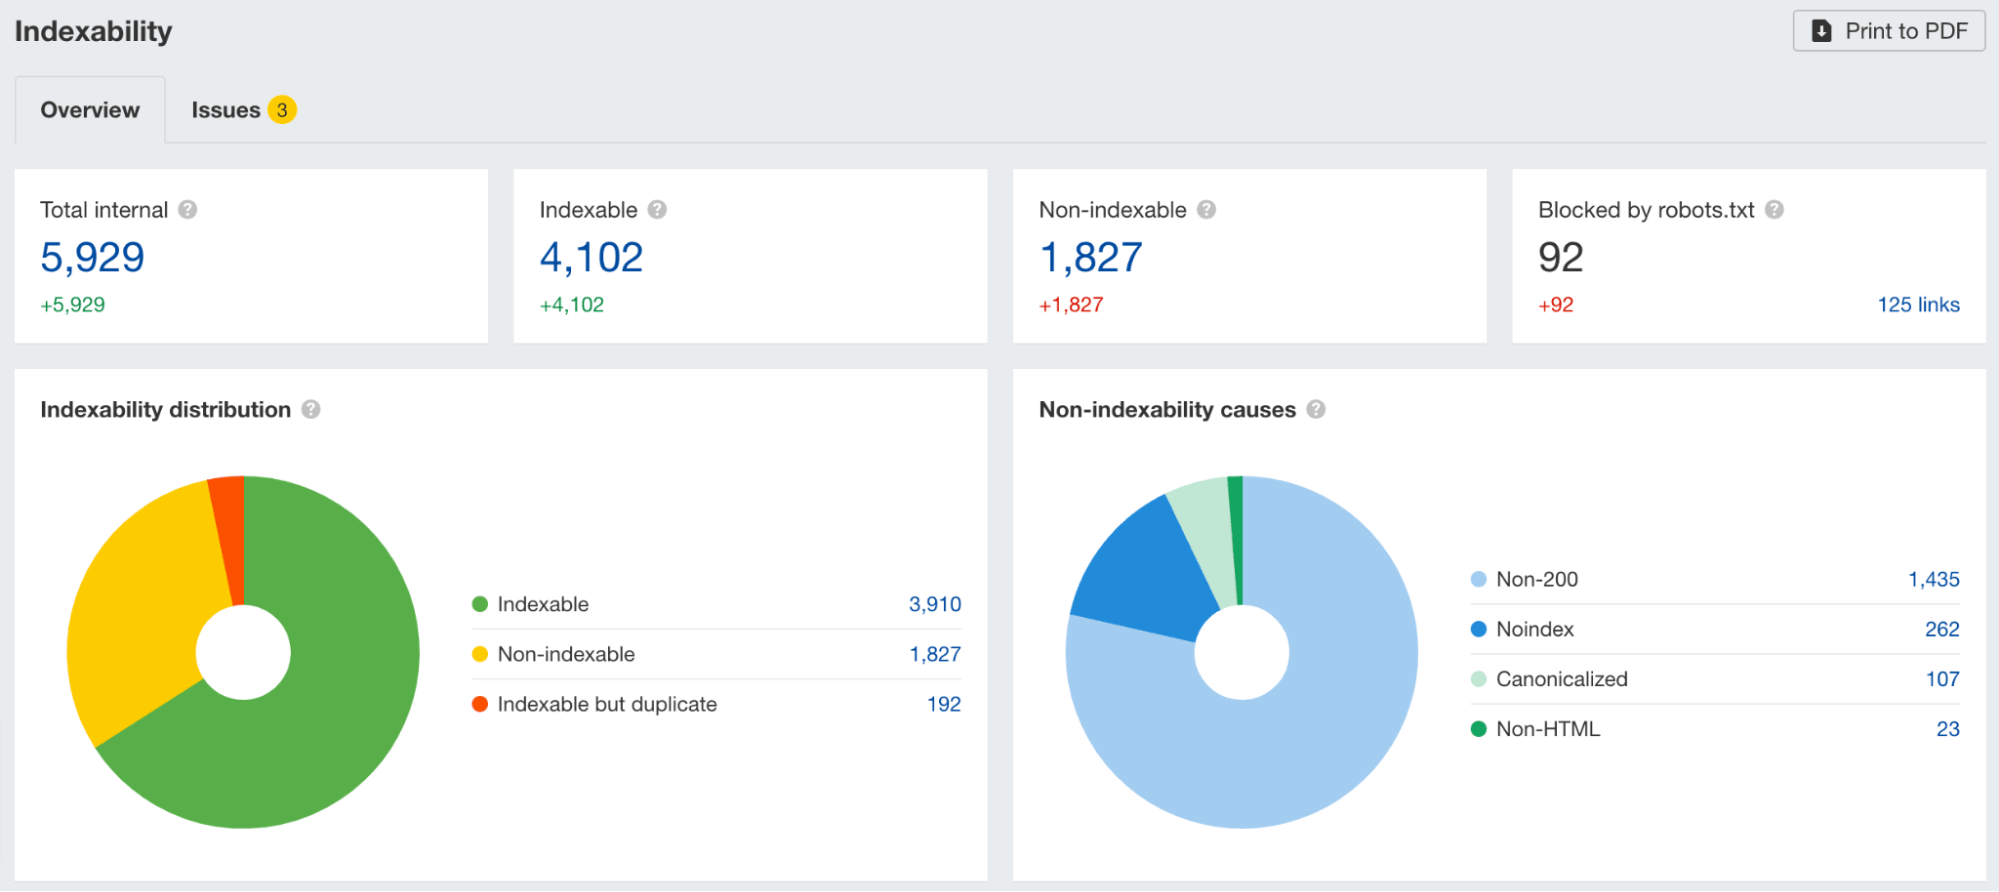Click the 1,435 Non-200 value

[1933, 579]
